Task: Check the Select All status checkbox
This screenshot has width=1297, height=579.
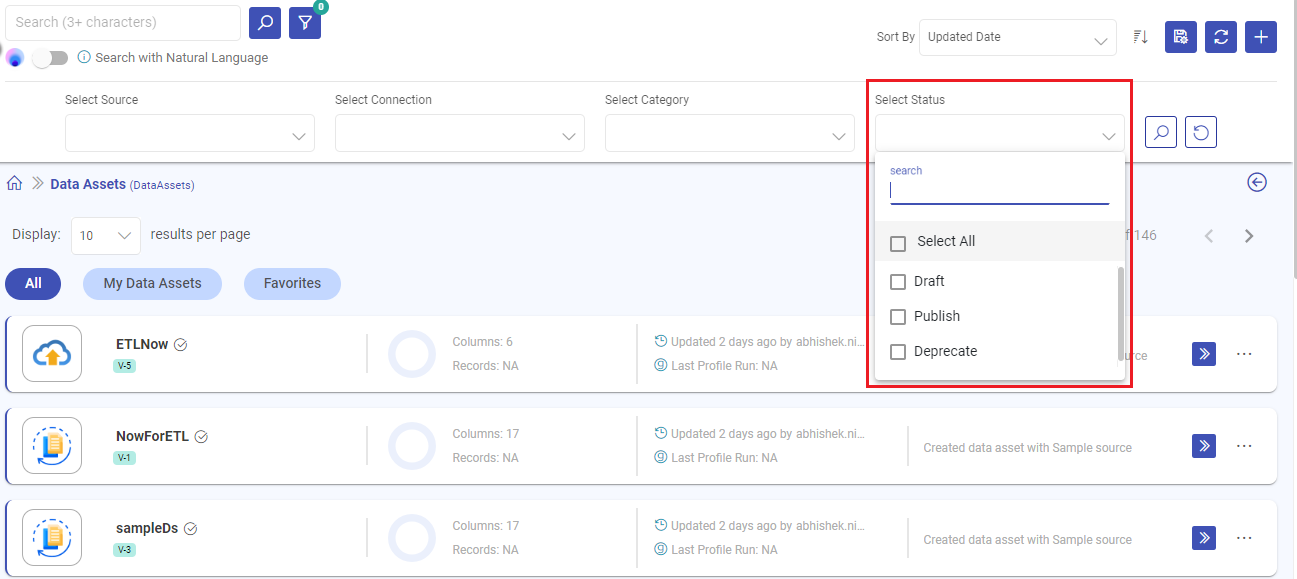Action: [x=897, y=241]
